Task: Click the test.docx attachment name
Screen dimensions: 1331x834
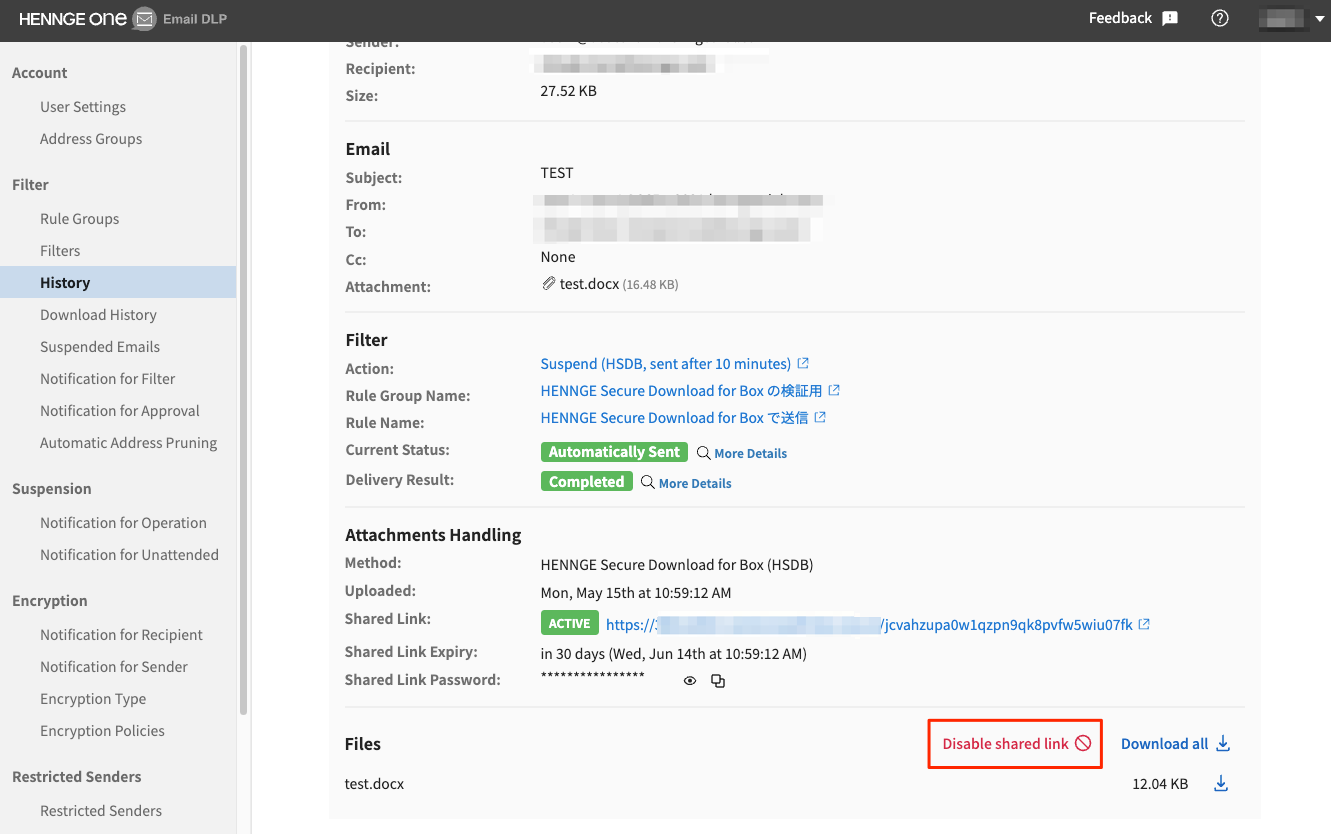Action: [590, 284]
